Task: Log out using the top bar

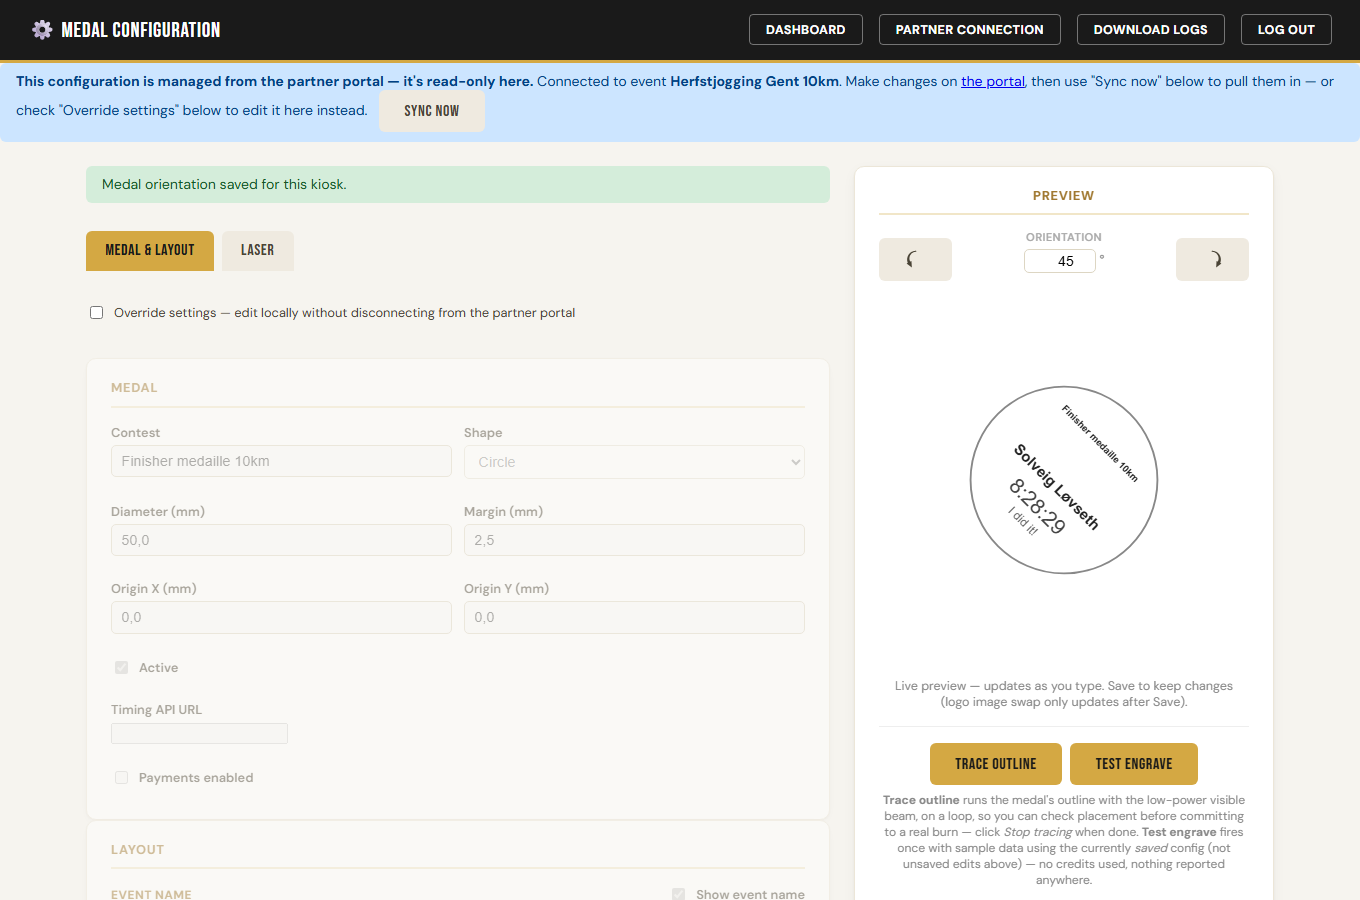Action: 1286,30
